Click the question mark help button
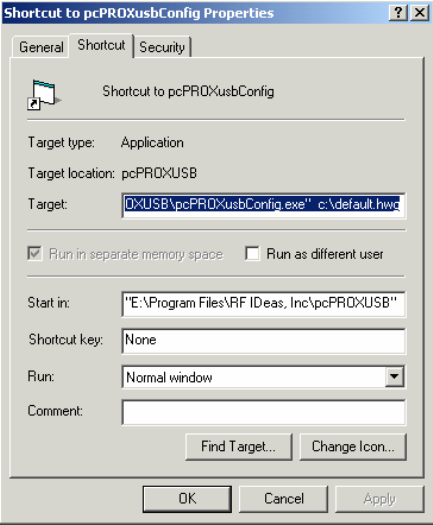433x525 pixels. [398, 13]
